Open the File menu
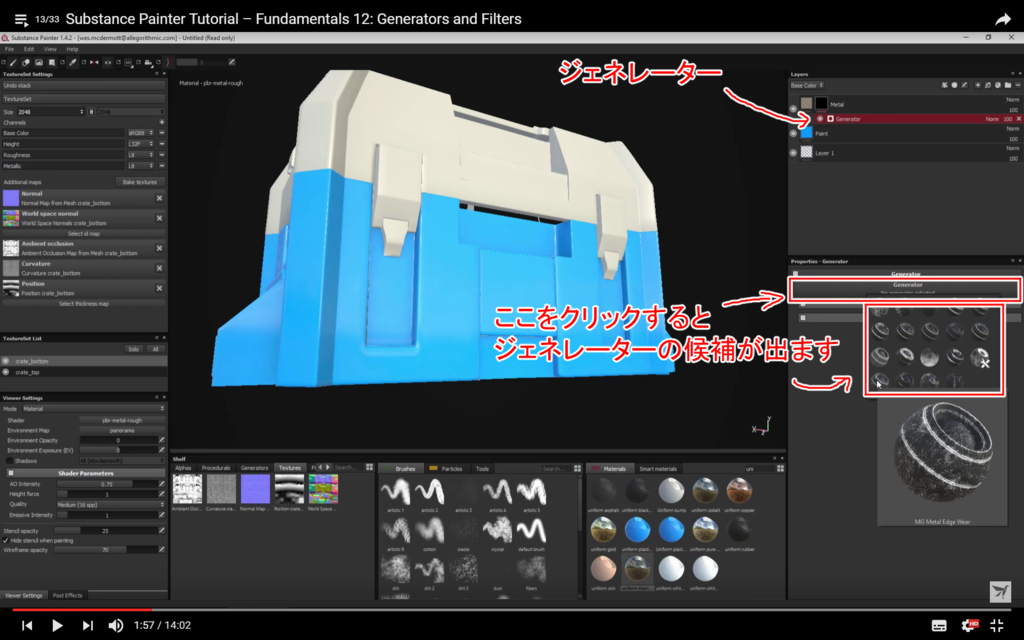This screenshot has width=1024, height=640. pyautogui.click(x=9, y=49)
